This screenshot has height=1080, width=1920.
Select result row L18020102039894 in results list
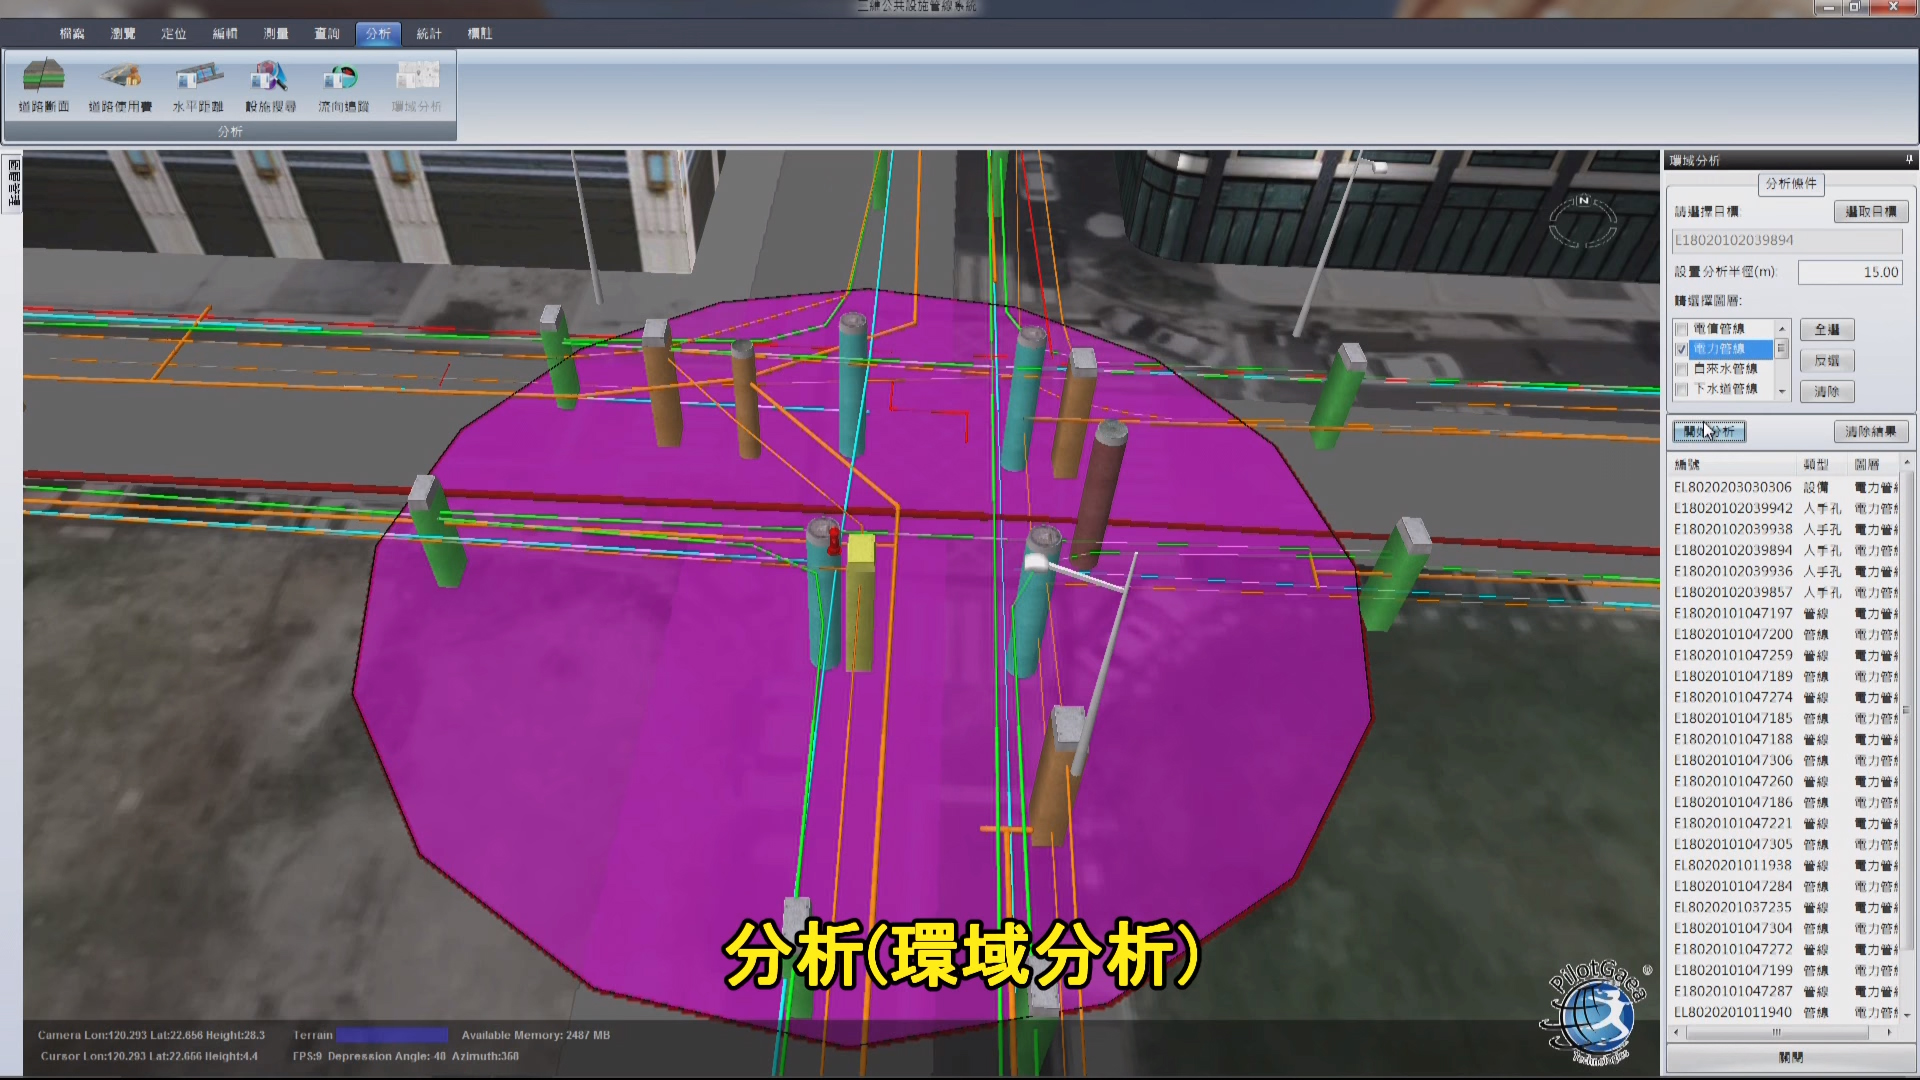point(1785,550)
